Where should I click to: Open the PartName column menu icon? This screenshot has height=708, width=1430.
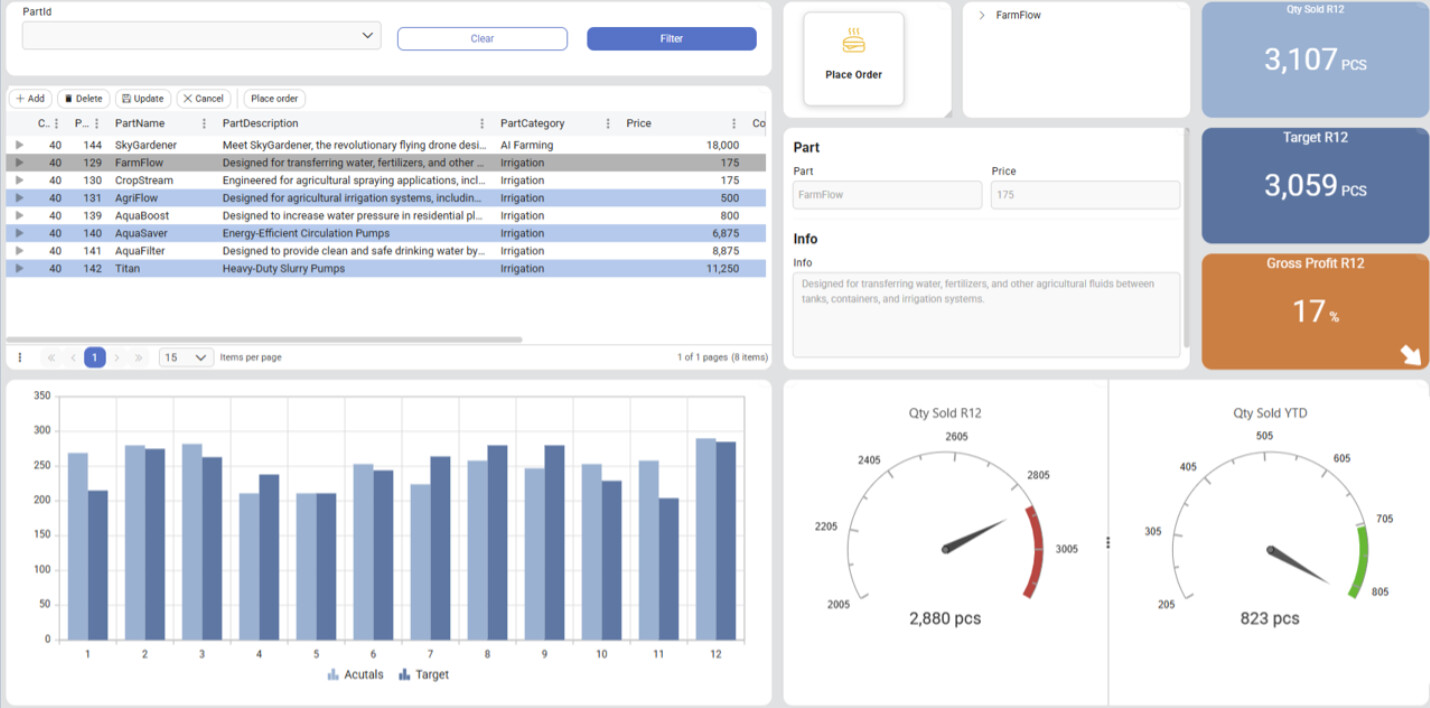[x=204, y=124]
